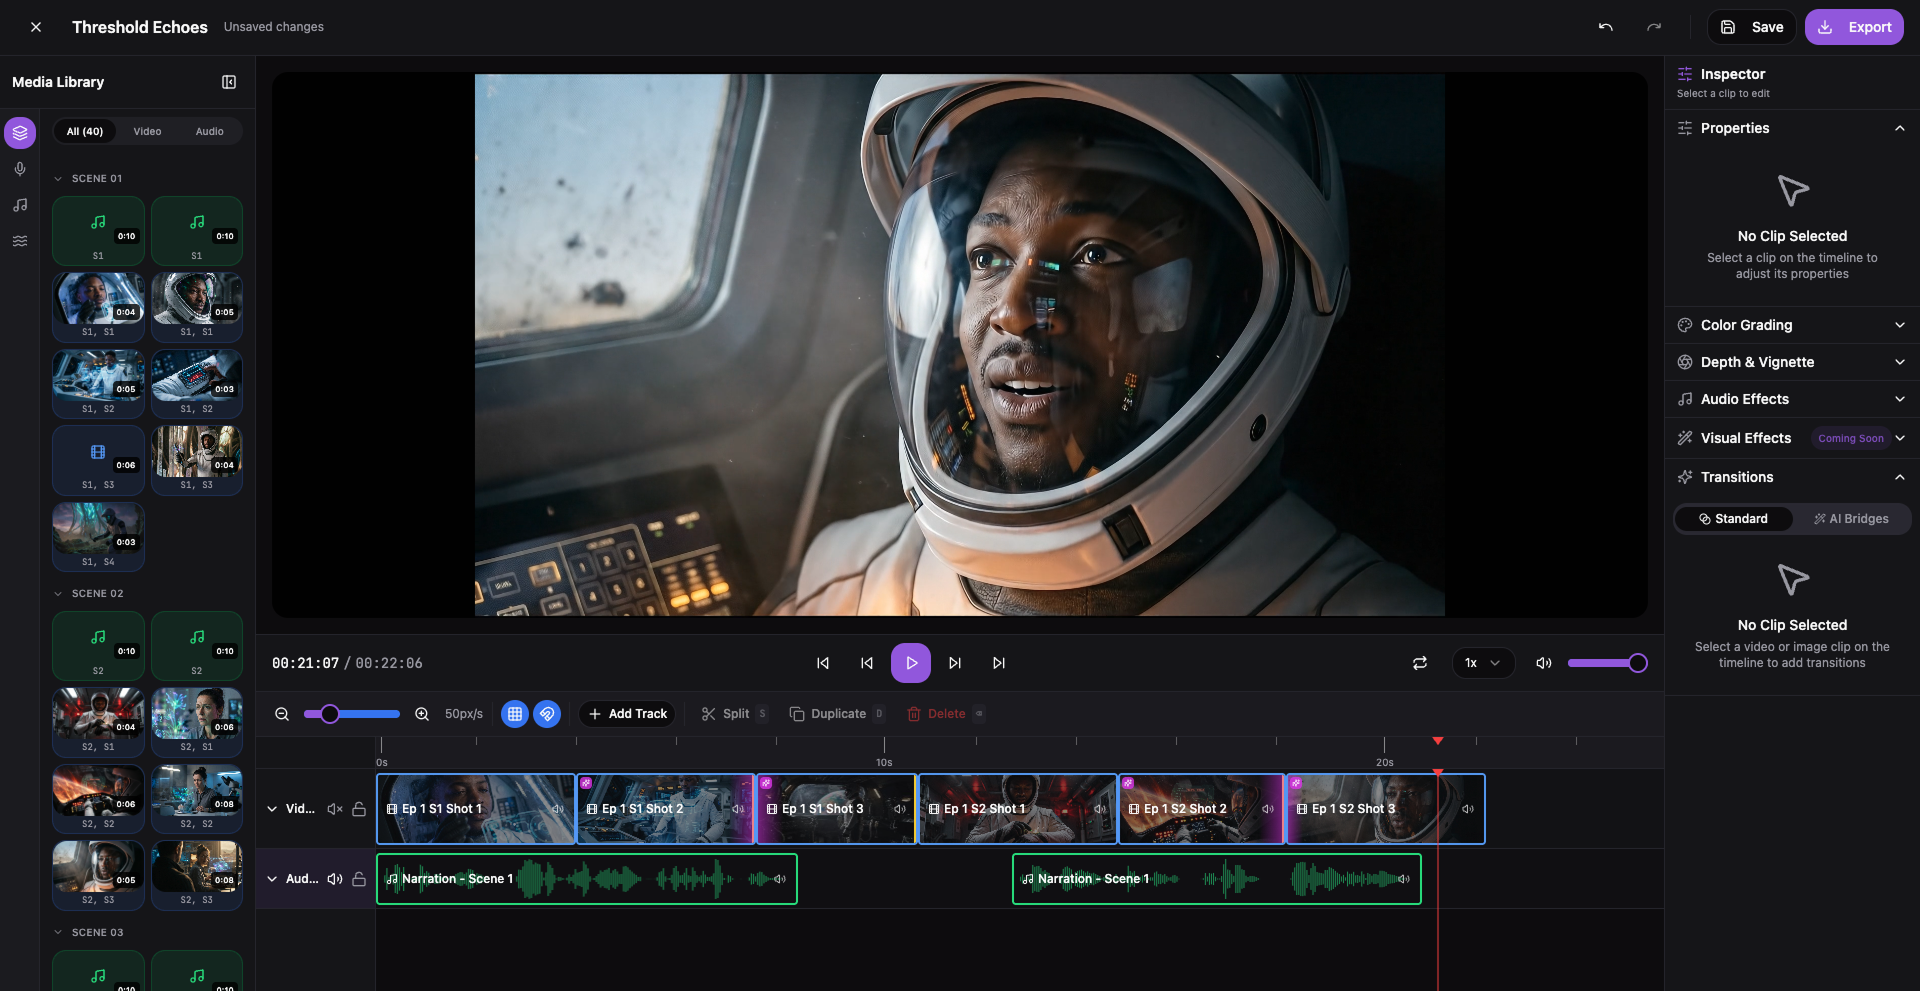Undo the last action
Image resolution: width=1920 pixels, height=991 pixels.
1605,27
